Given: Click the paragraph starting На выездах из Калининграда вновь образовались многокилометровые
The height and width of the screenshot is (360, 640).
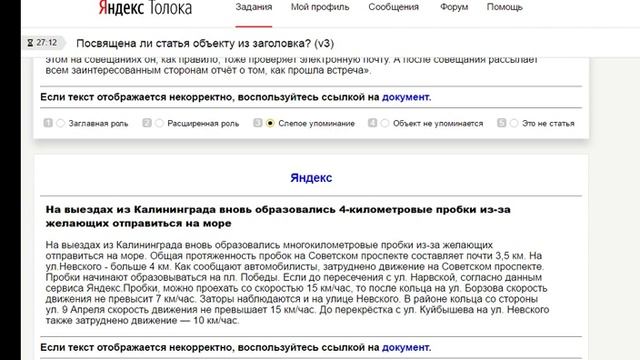Looking at the screenshot, I should point(297,282).
